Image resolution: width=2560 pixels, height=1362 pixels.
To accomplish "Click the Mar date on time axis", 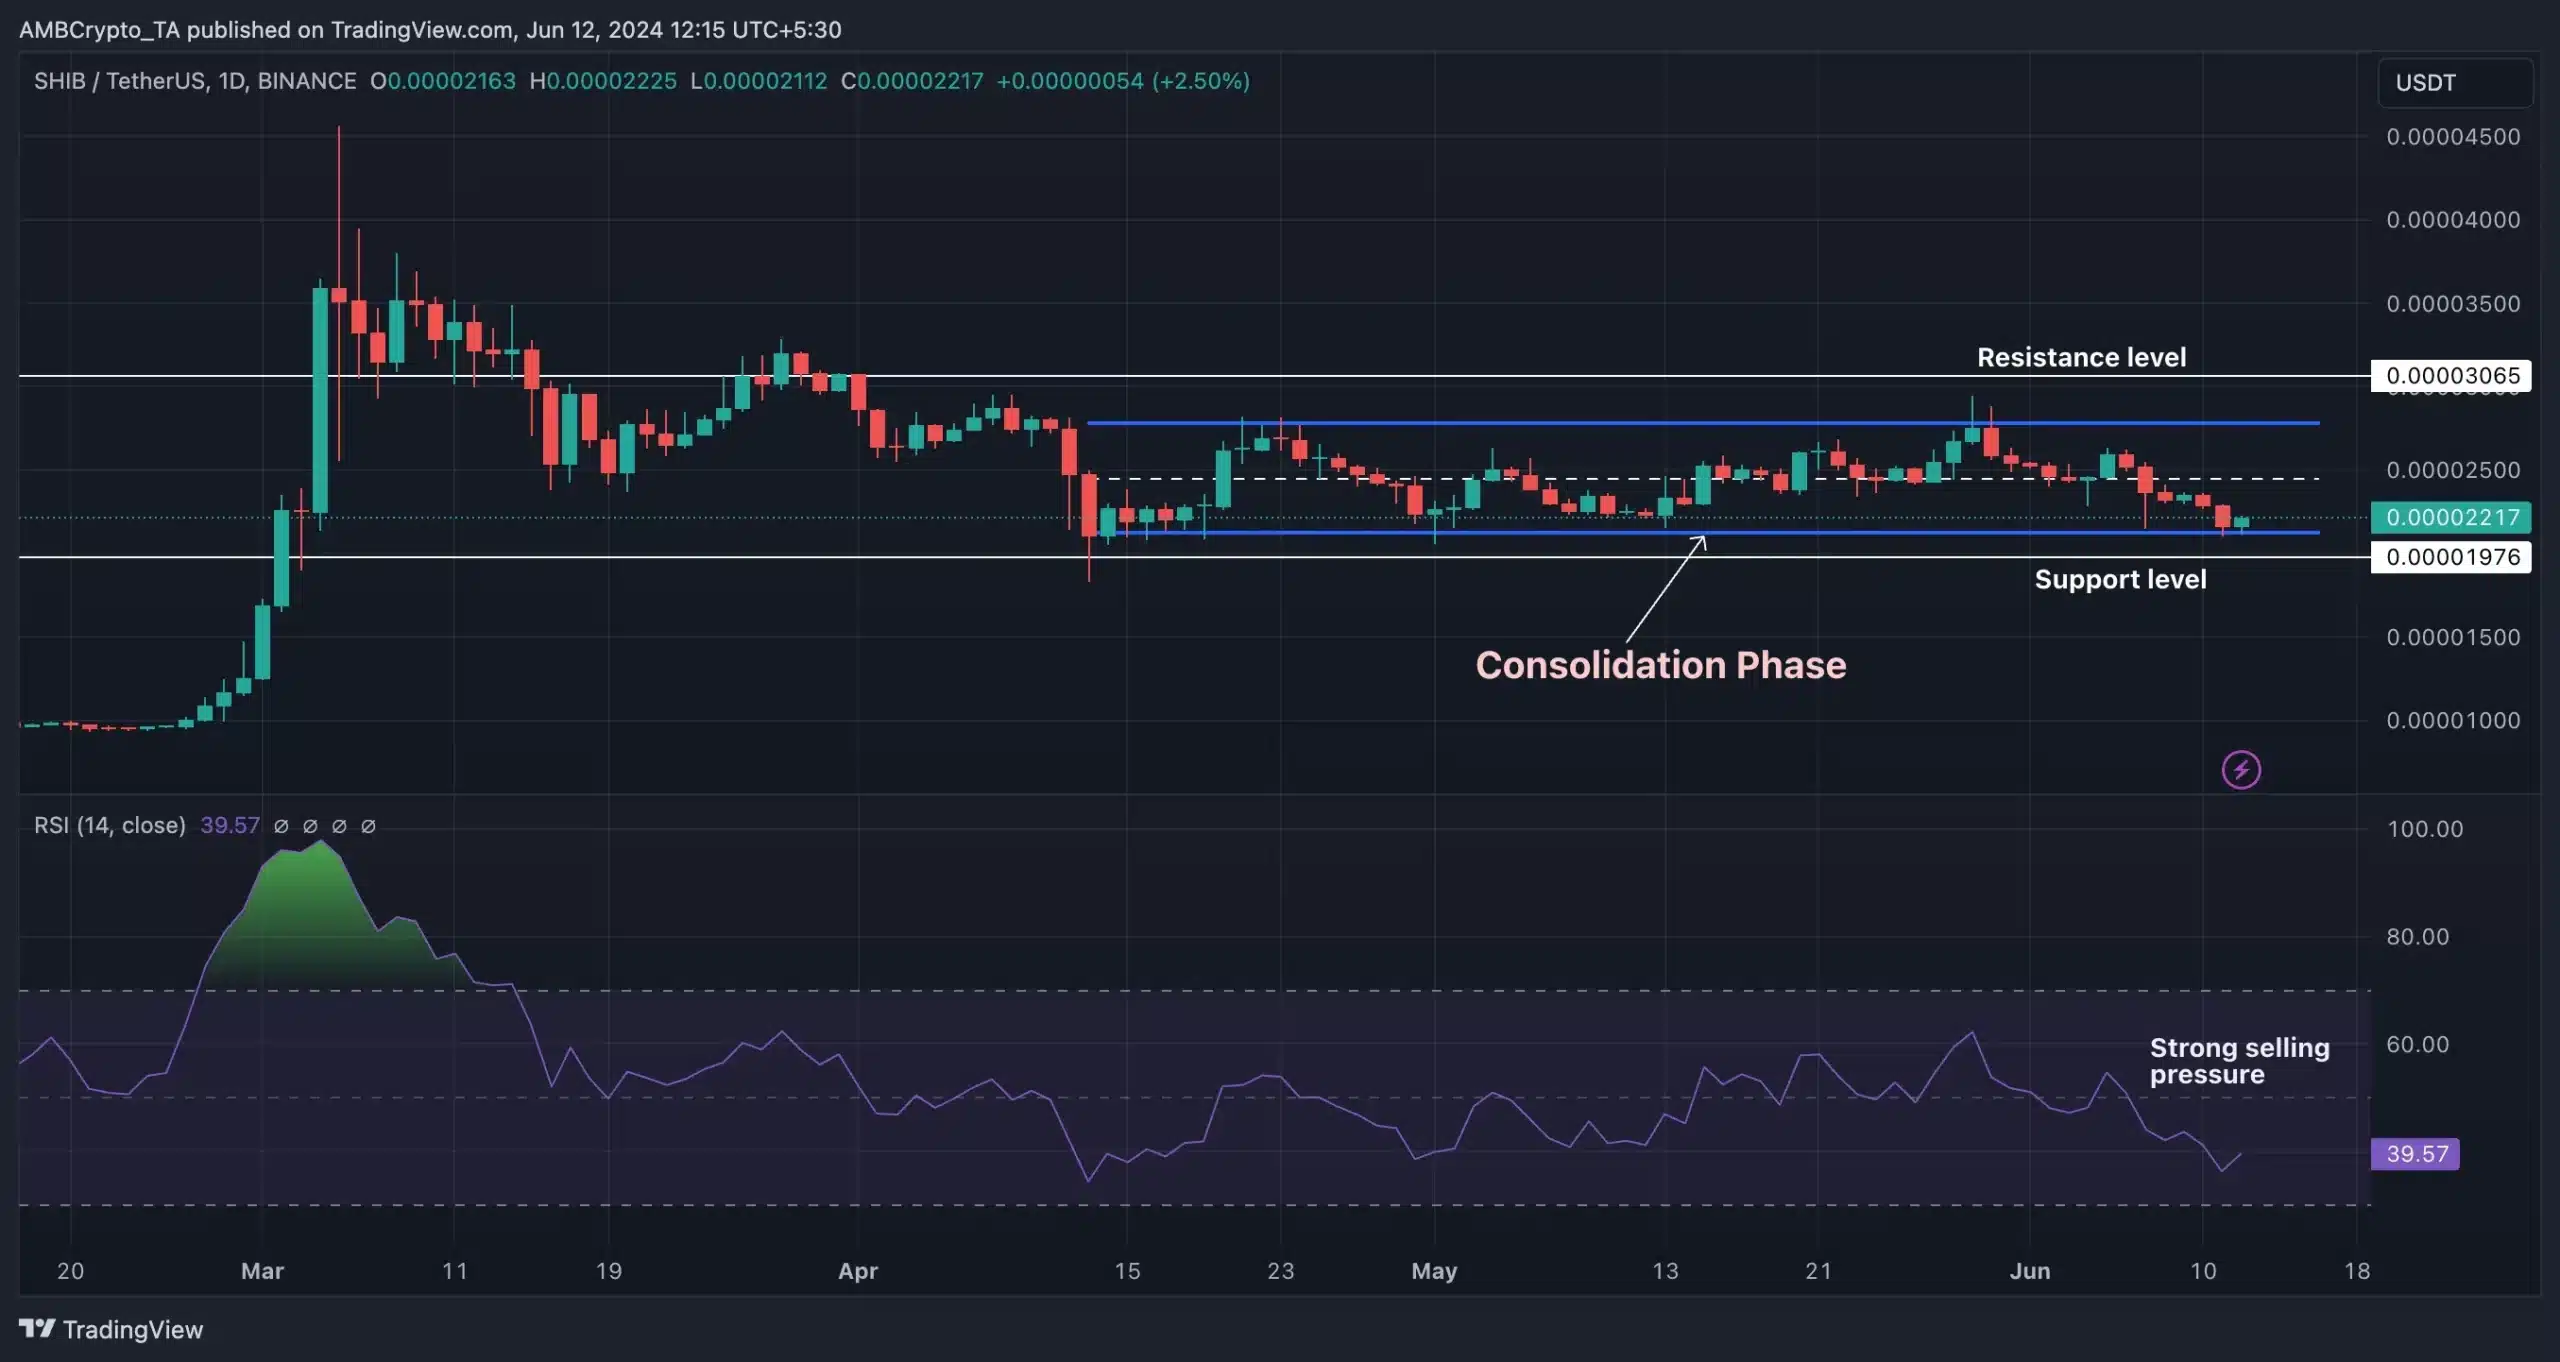I will pos(263,1271).
